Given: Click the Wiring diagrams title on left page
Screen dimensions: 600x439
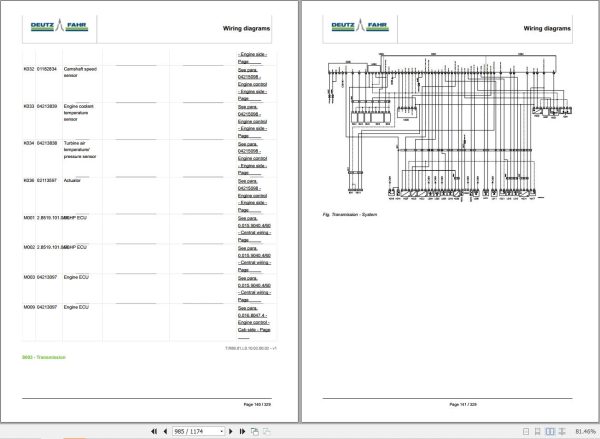Looking at the screenshot, I should pos(246,28).
